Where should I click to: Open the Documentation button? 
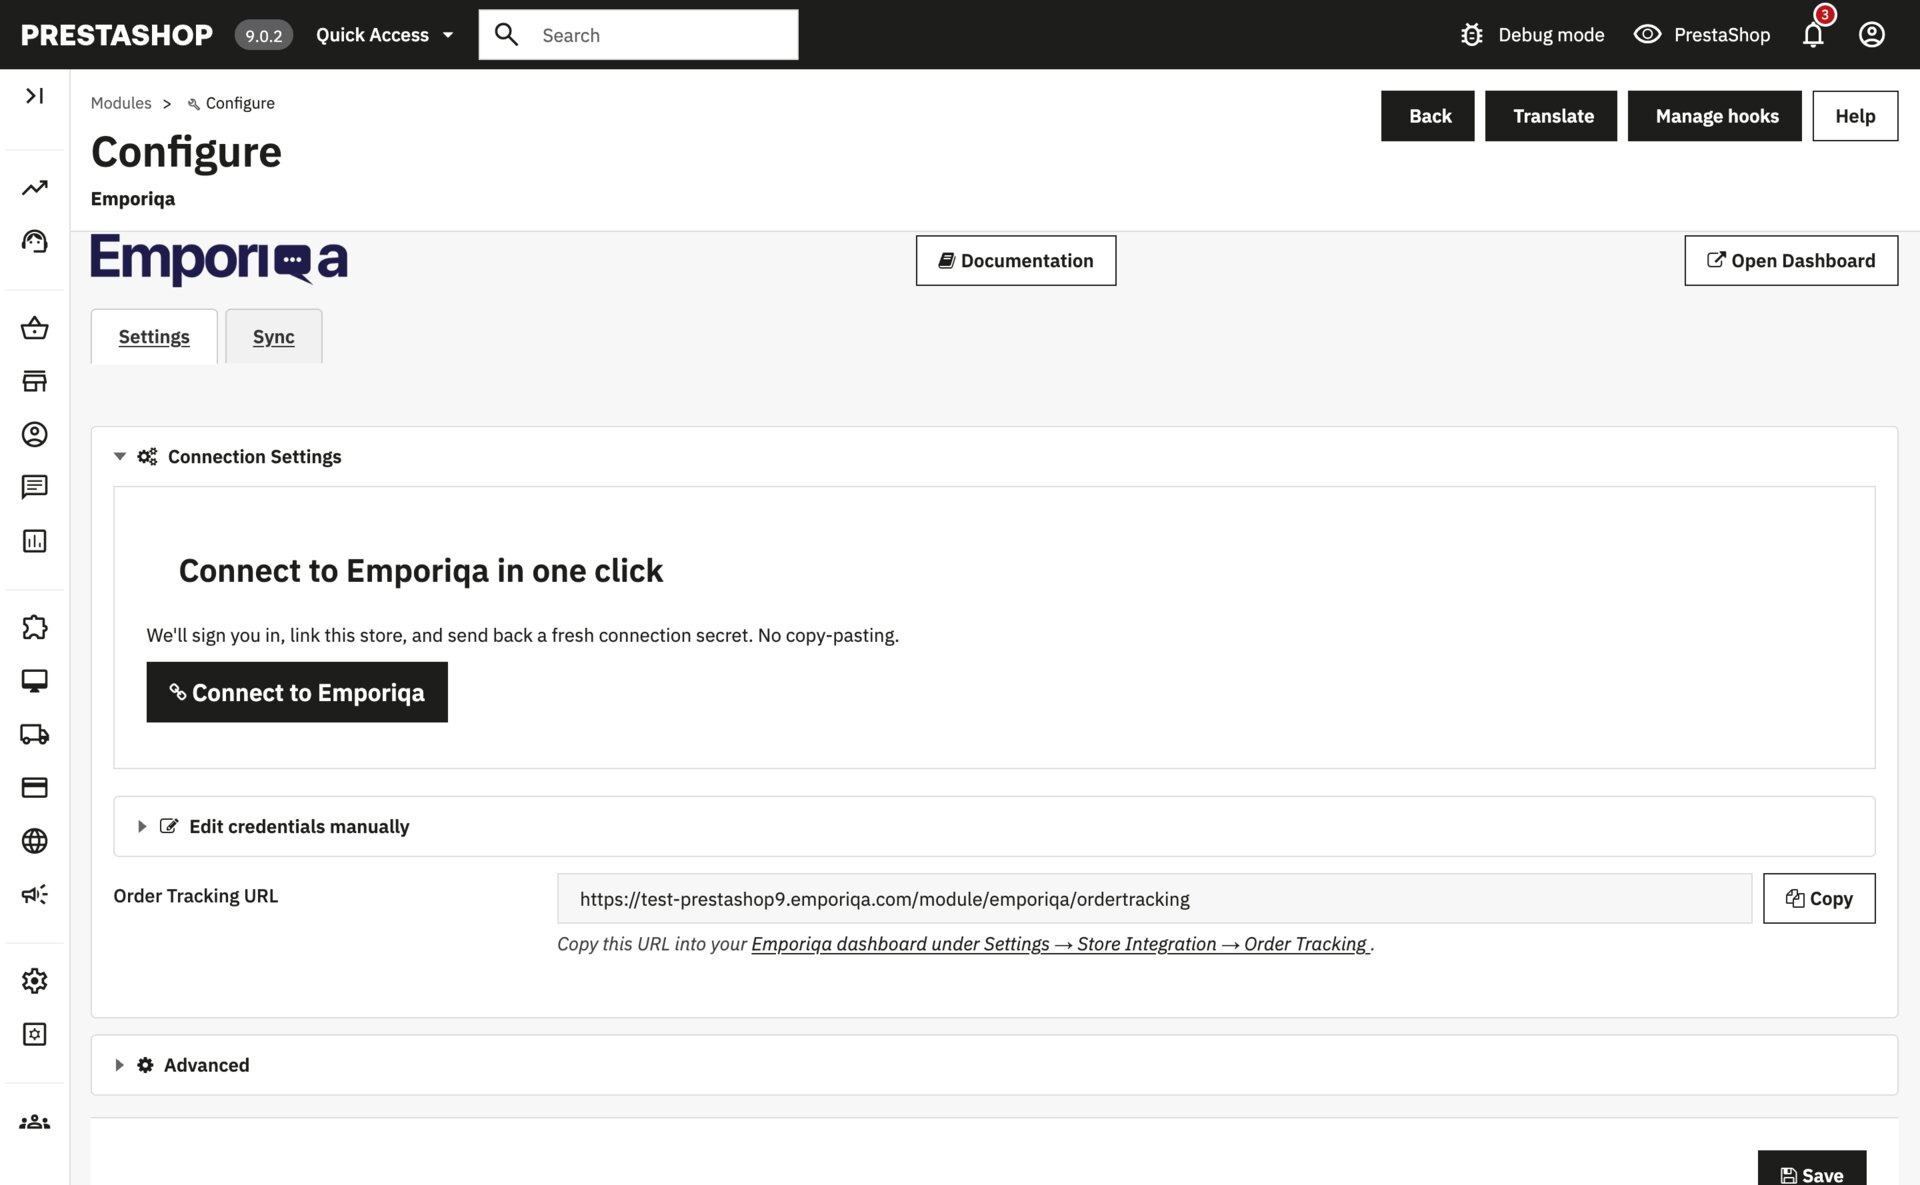(1016, 261)
